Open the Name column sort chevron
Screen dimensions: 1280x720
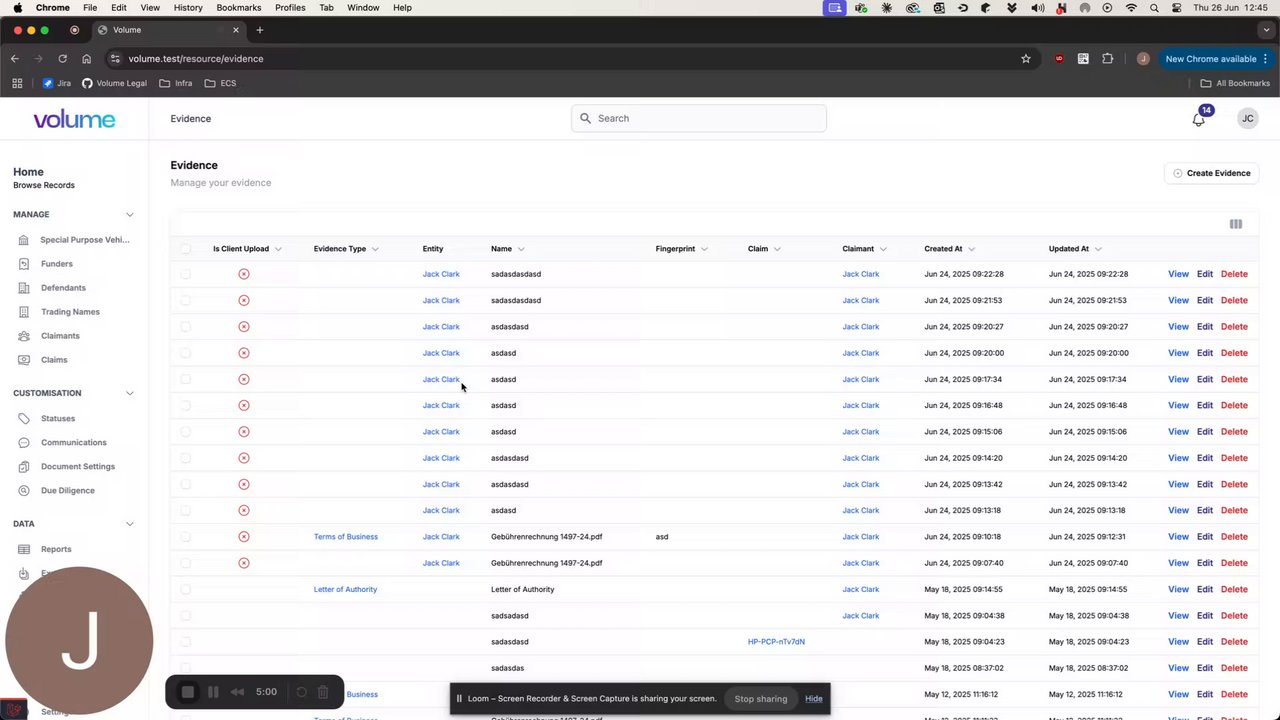(521, 249)
